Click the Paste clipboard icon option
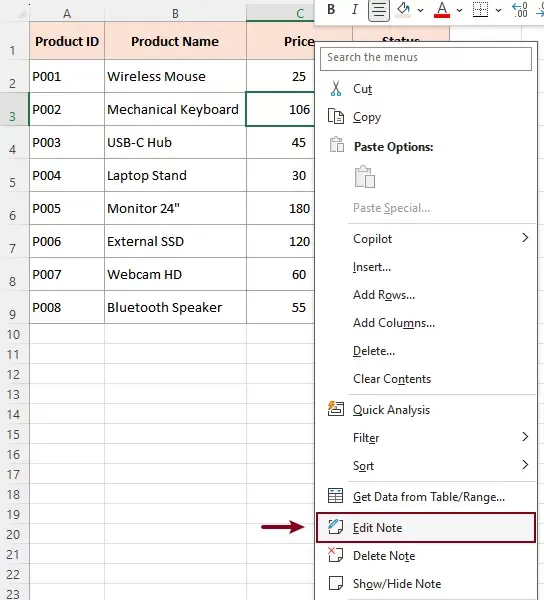The image size is (544, 600). coord(365,177)
